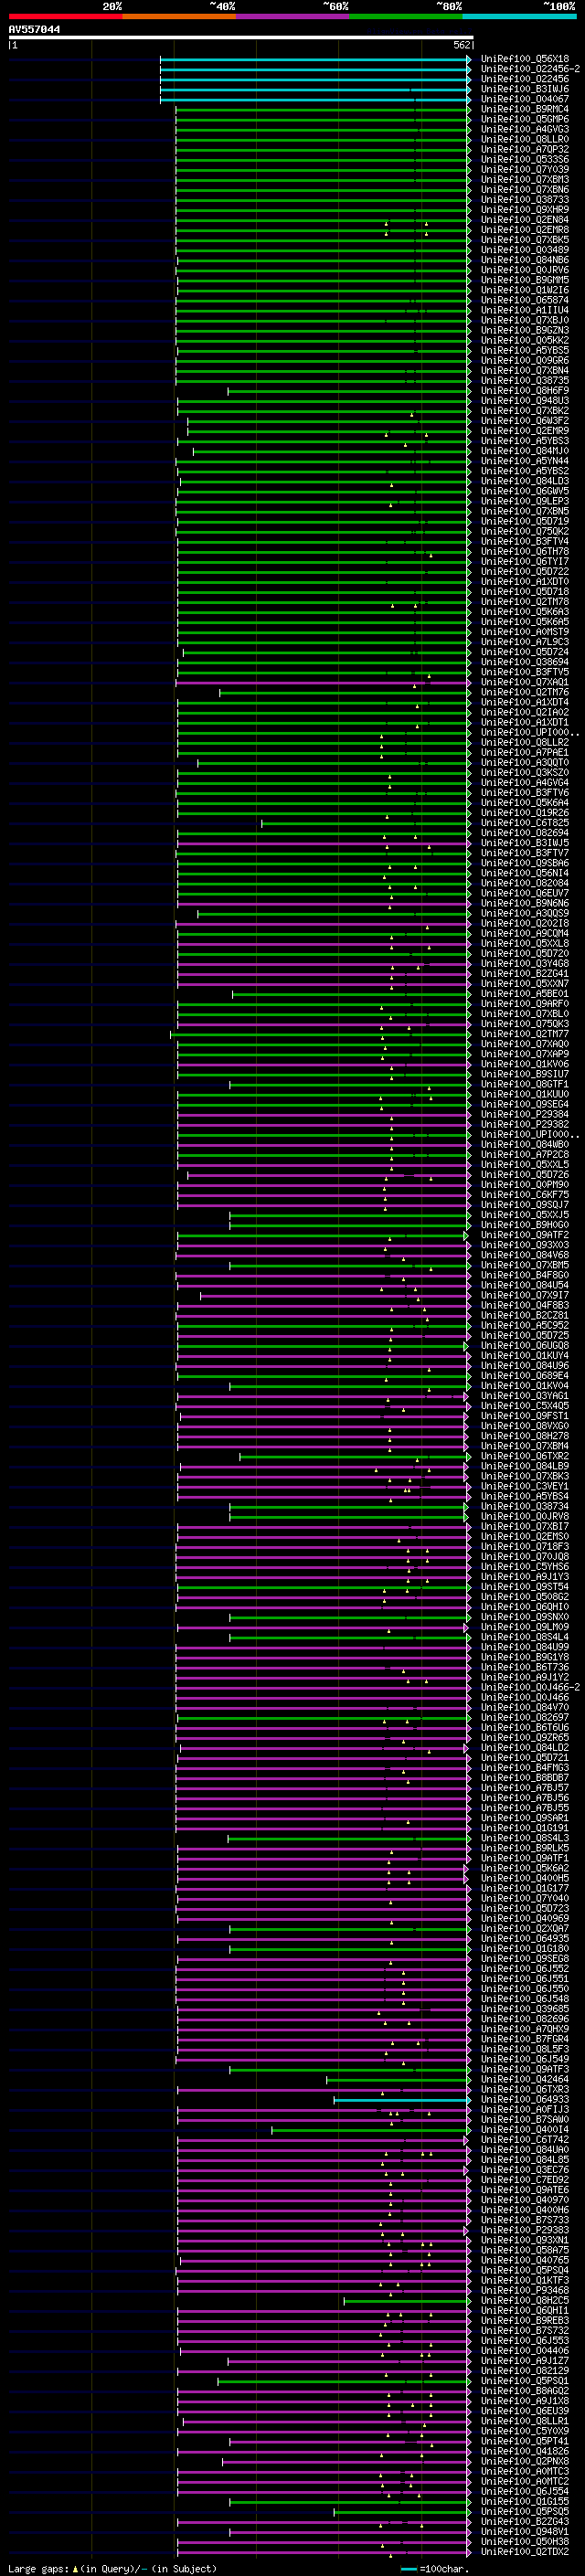Click hit label UniRef100_Q50H38
585x2576 pixels.
525,2541
